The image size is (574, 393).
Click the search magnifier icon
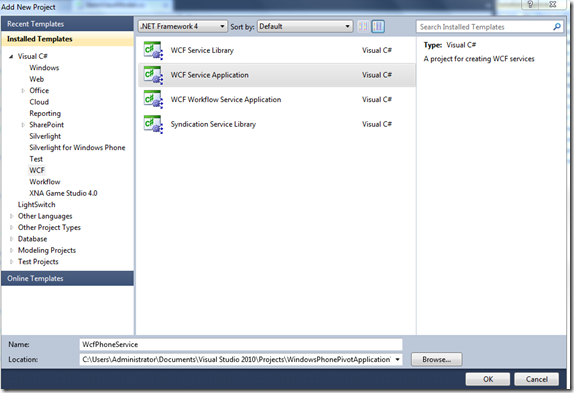point(556,27)
